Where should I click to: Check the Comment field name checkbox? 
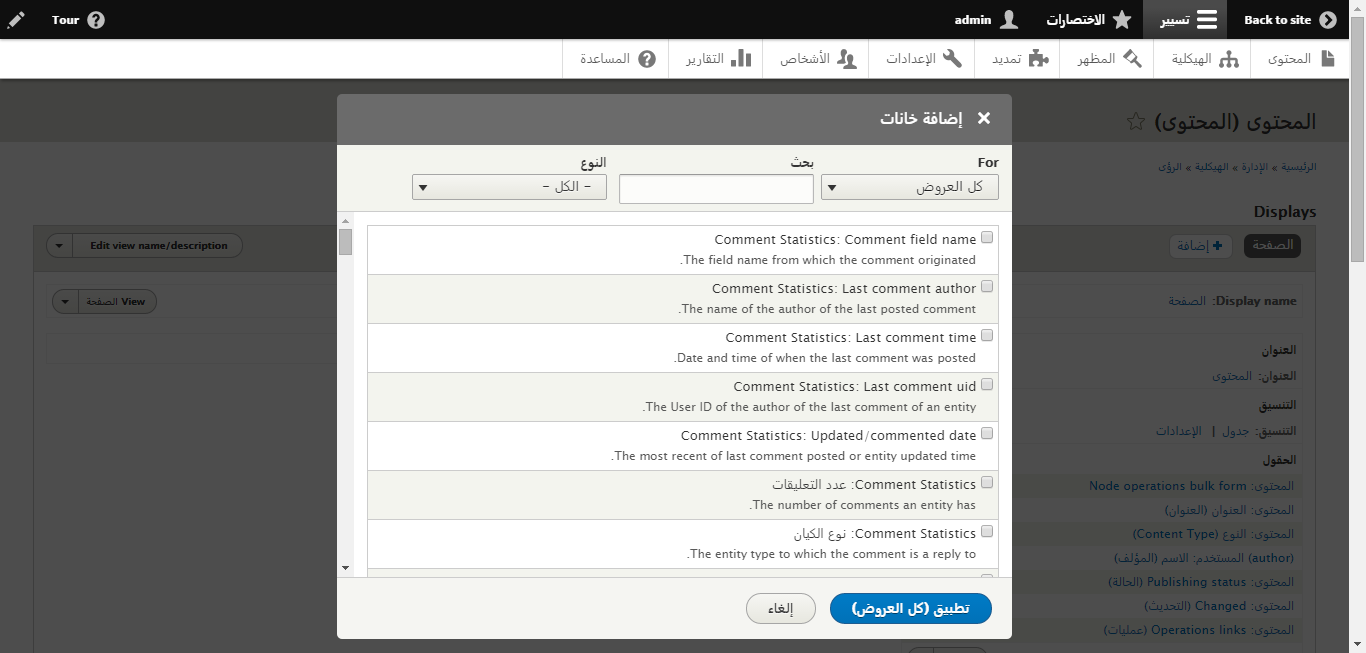(x=987, y=238)
